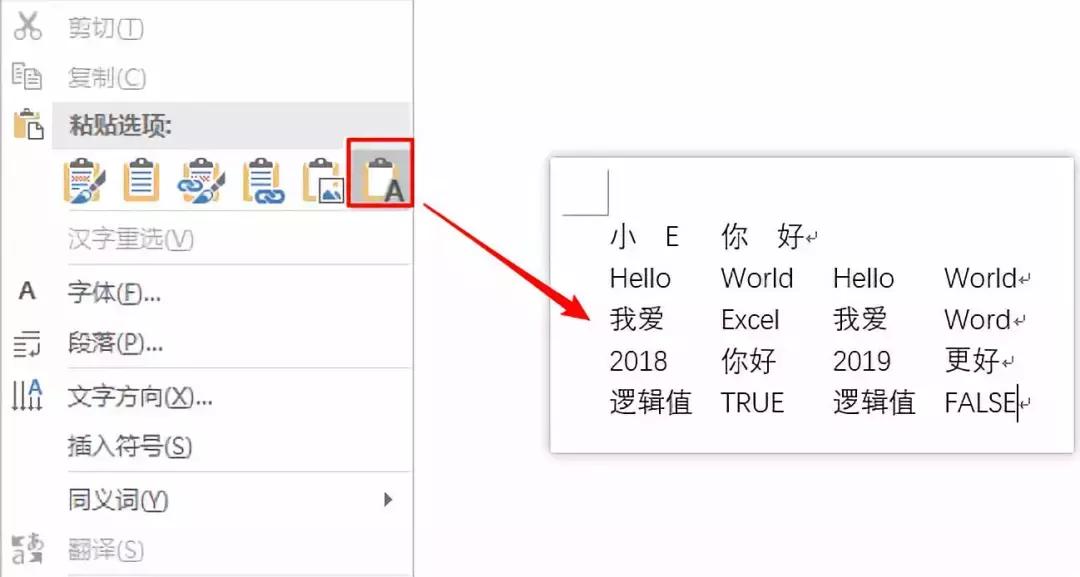This screenshot has height=577, width=1080.
Task: Click the translate icon beside 翻译
Action: pyautogui.click(x=27, y=548)
